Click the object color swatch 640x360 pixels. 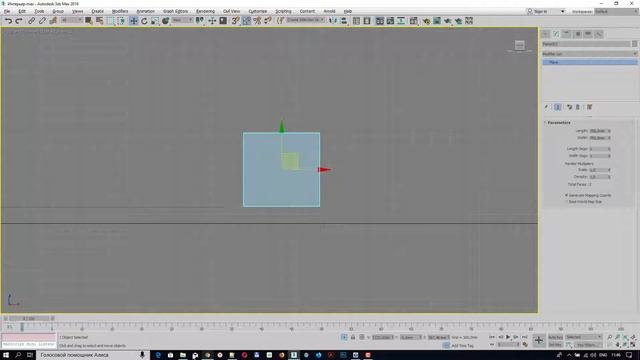click(x=635, y=44)
